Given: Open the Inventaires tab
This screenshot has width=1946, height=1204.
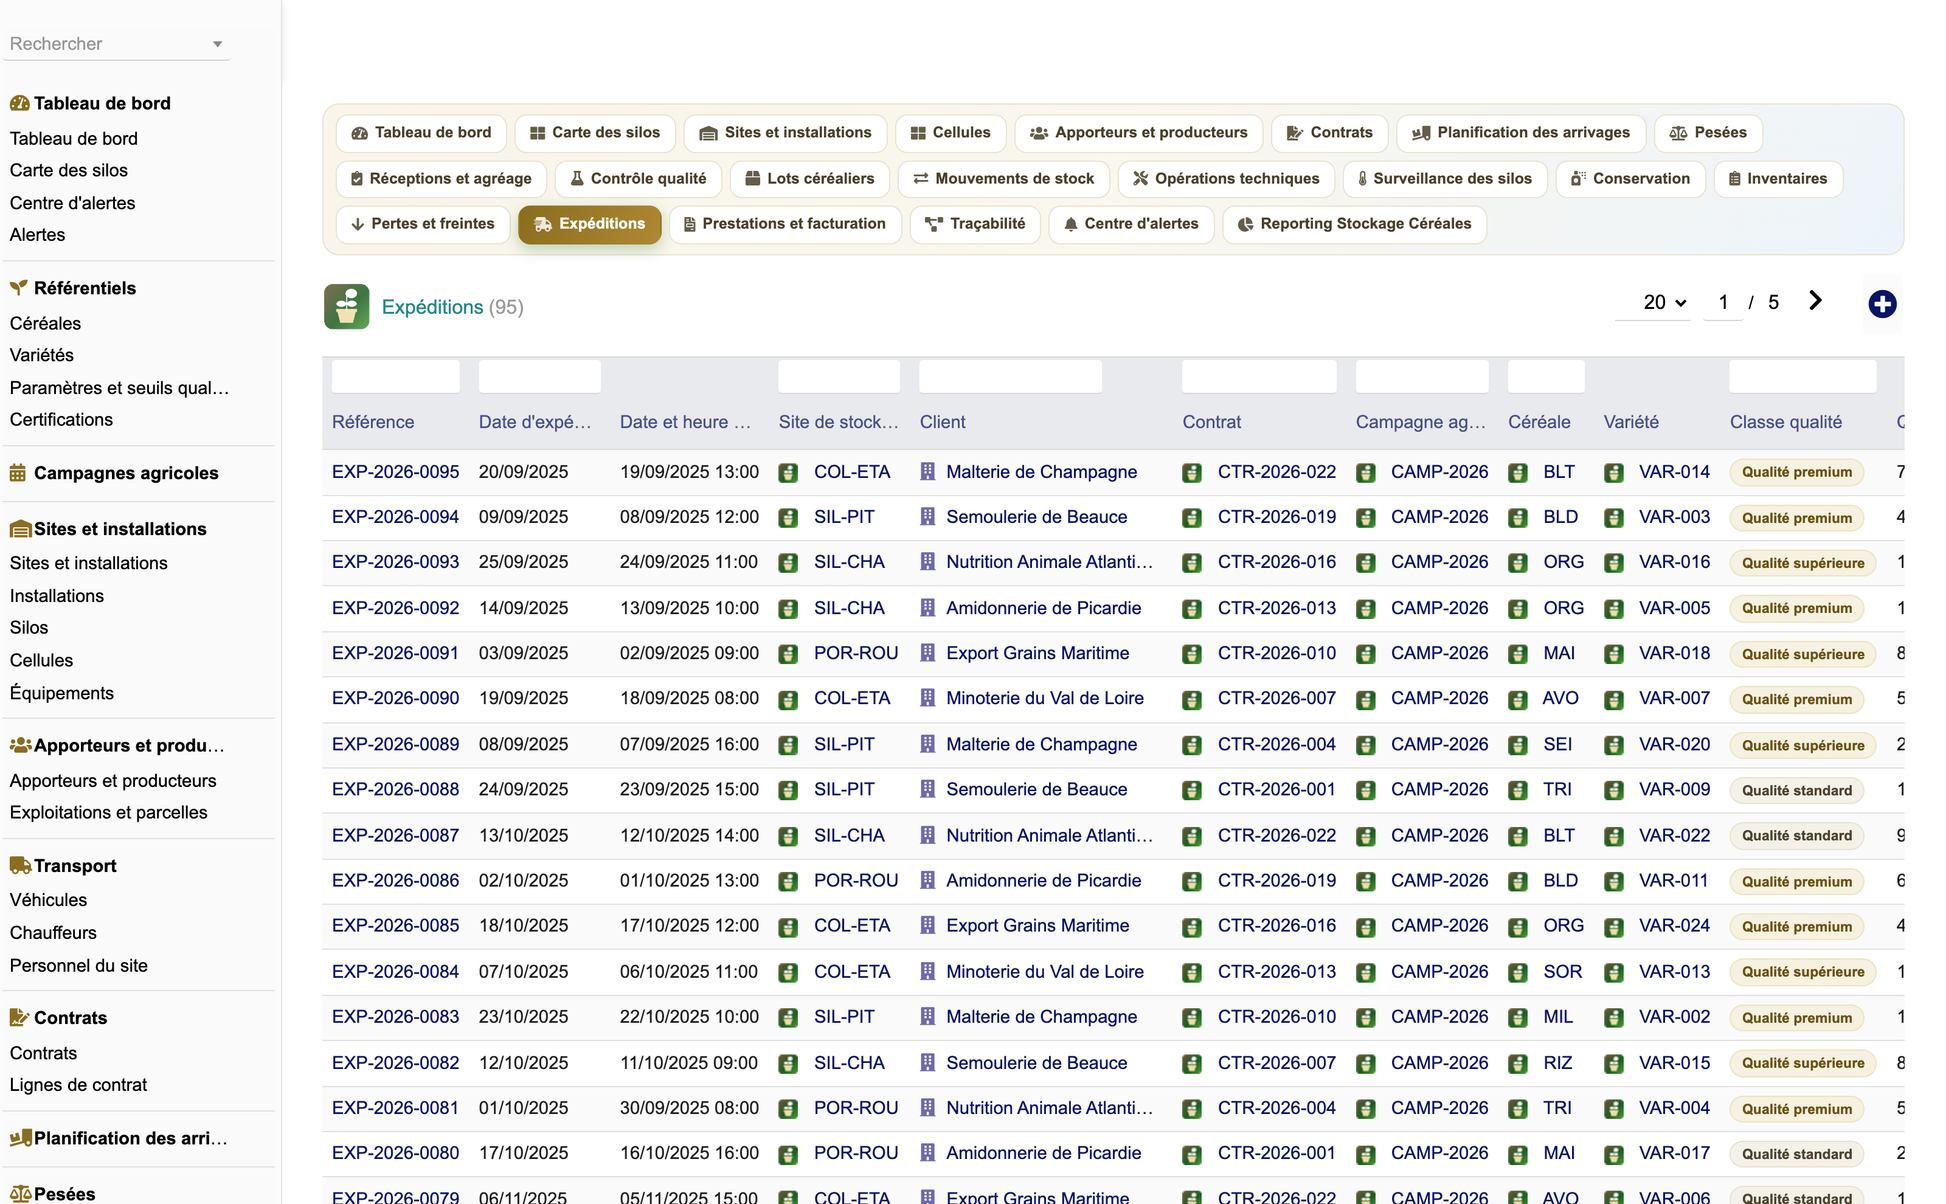Looking at the screenshot, I should 1778,178.
